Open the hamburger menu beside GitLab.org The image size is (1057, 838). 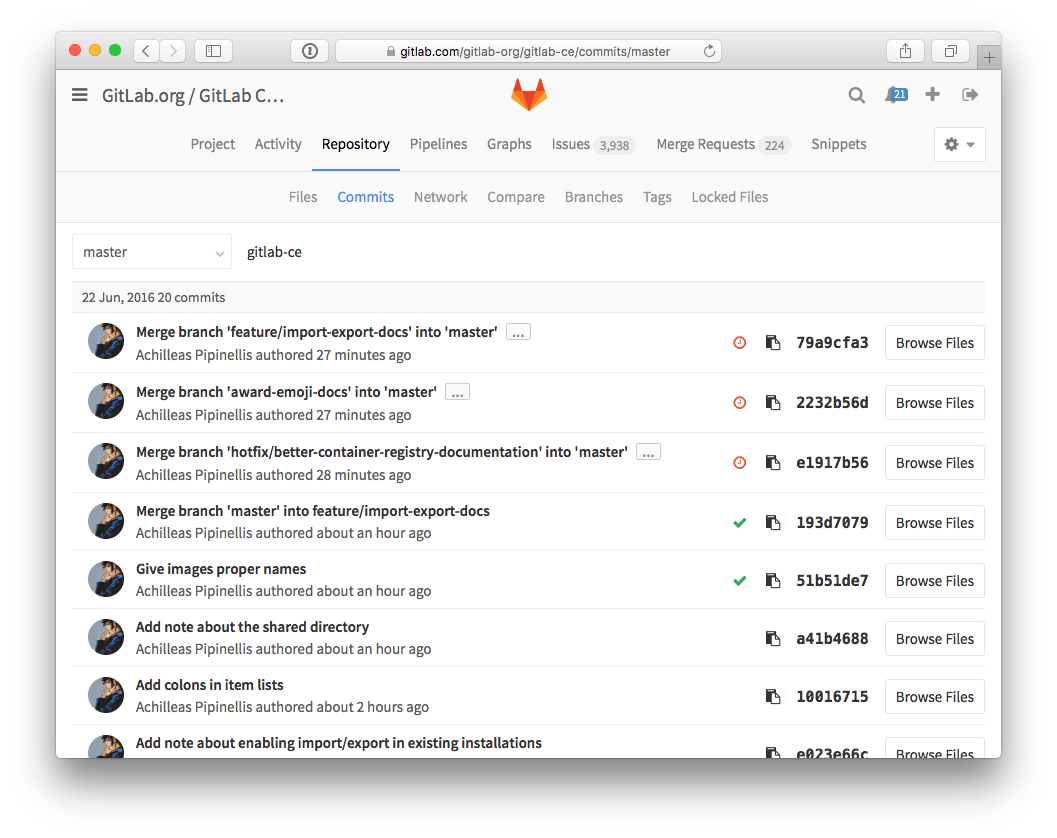click(x=79, y=94)
